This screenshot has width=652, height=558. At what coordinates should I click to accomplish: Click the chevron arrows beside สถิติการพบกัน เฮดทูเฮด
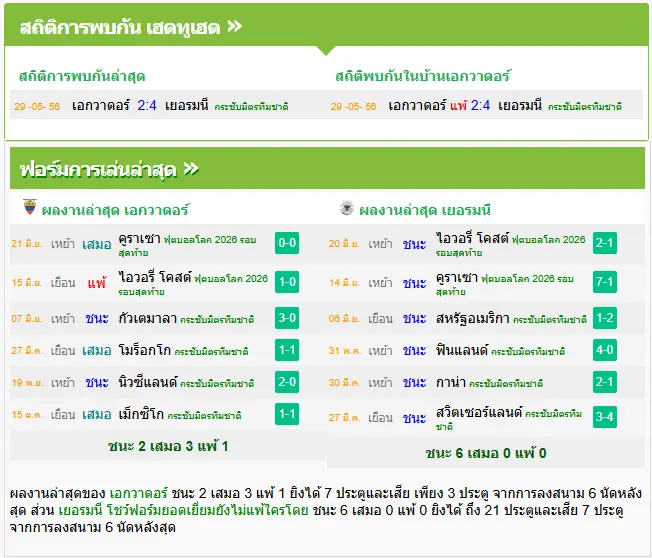pyautogui.click(x=235, y=27)
